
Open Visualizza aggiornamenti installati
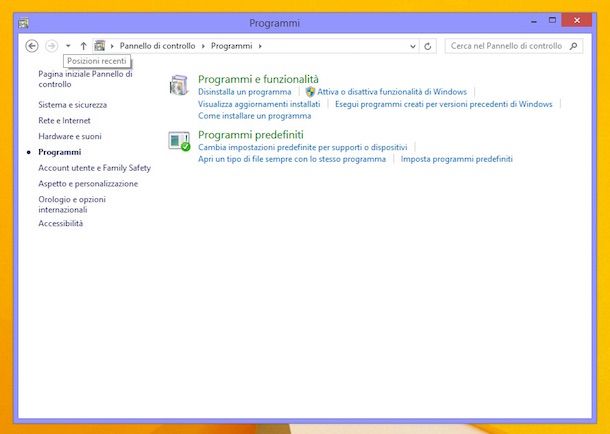click(x=259, y=104)
